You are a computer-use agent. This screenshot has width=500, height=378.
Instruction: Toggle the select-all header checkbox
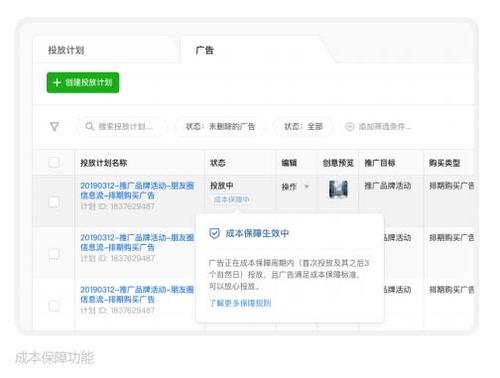(x=54, y=163)
